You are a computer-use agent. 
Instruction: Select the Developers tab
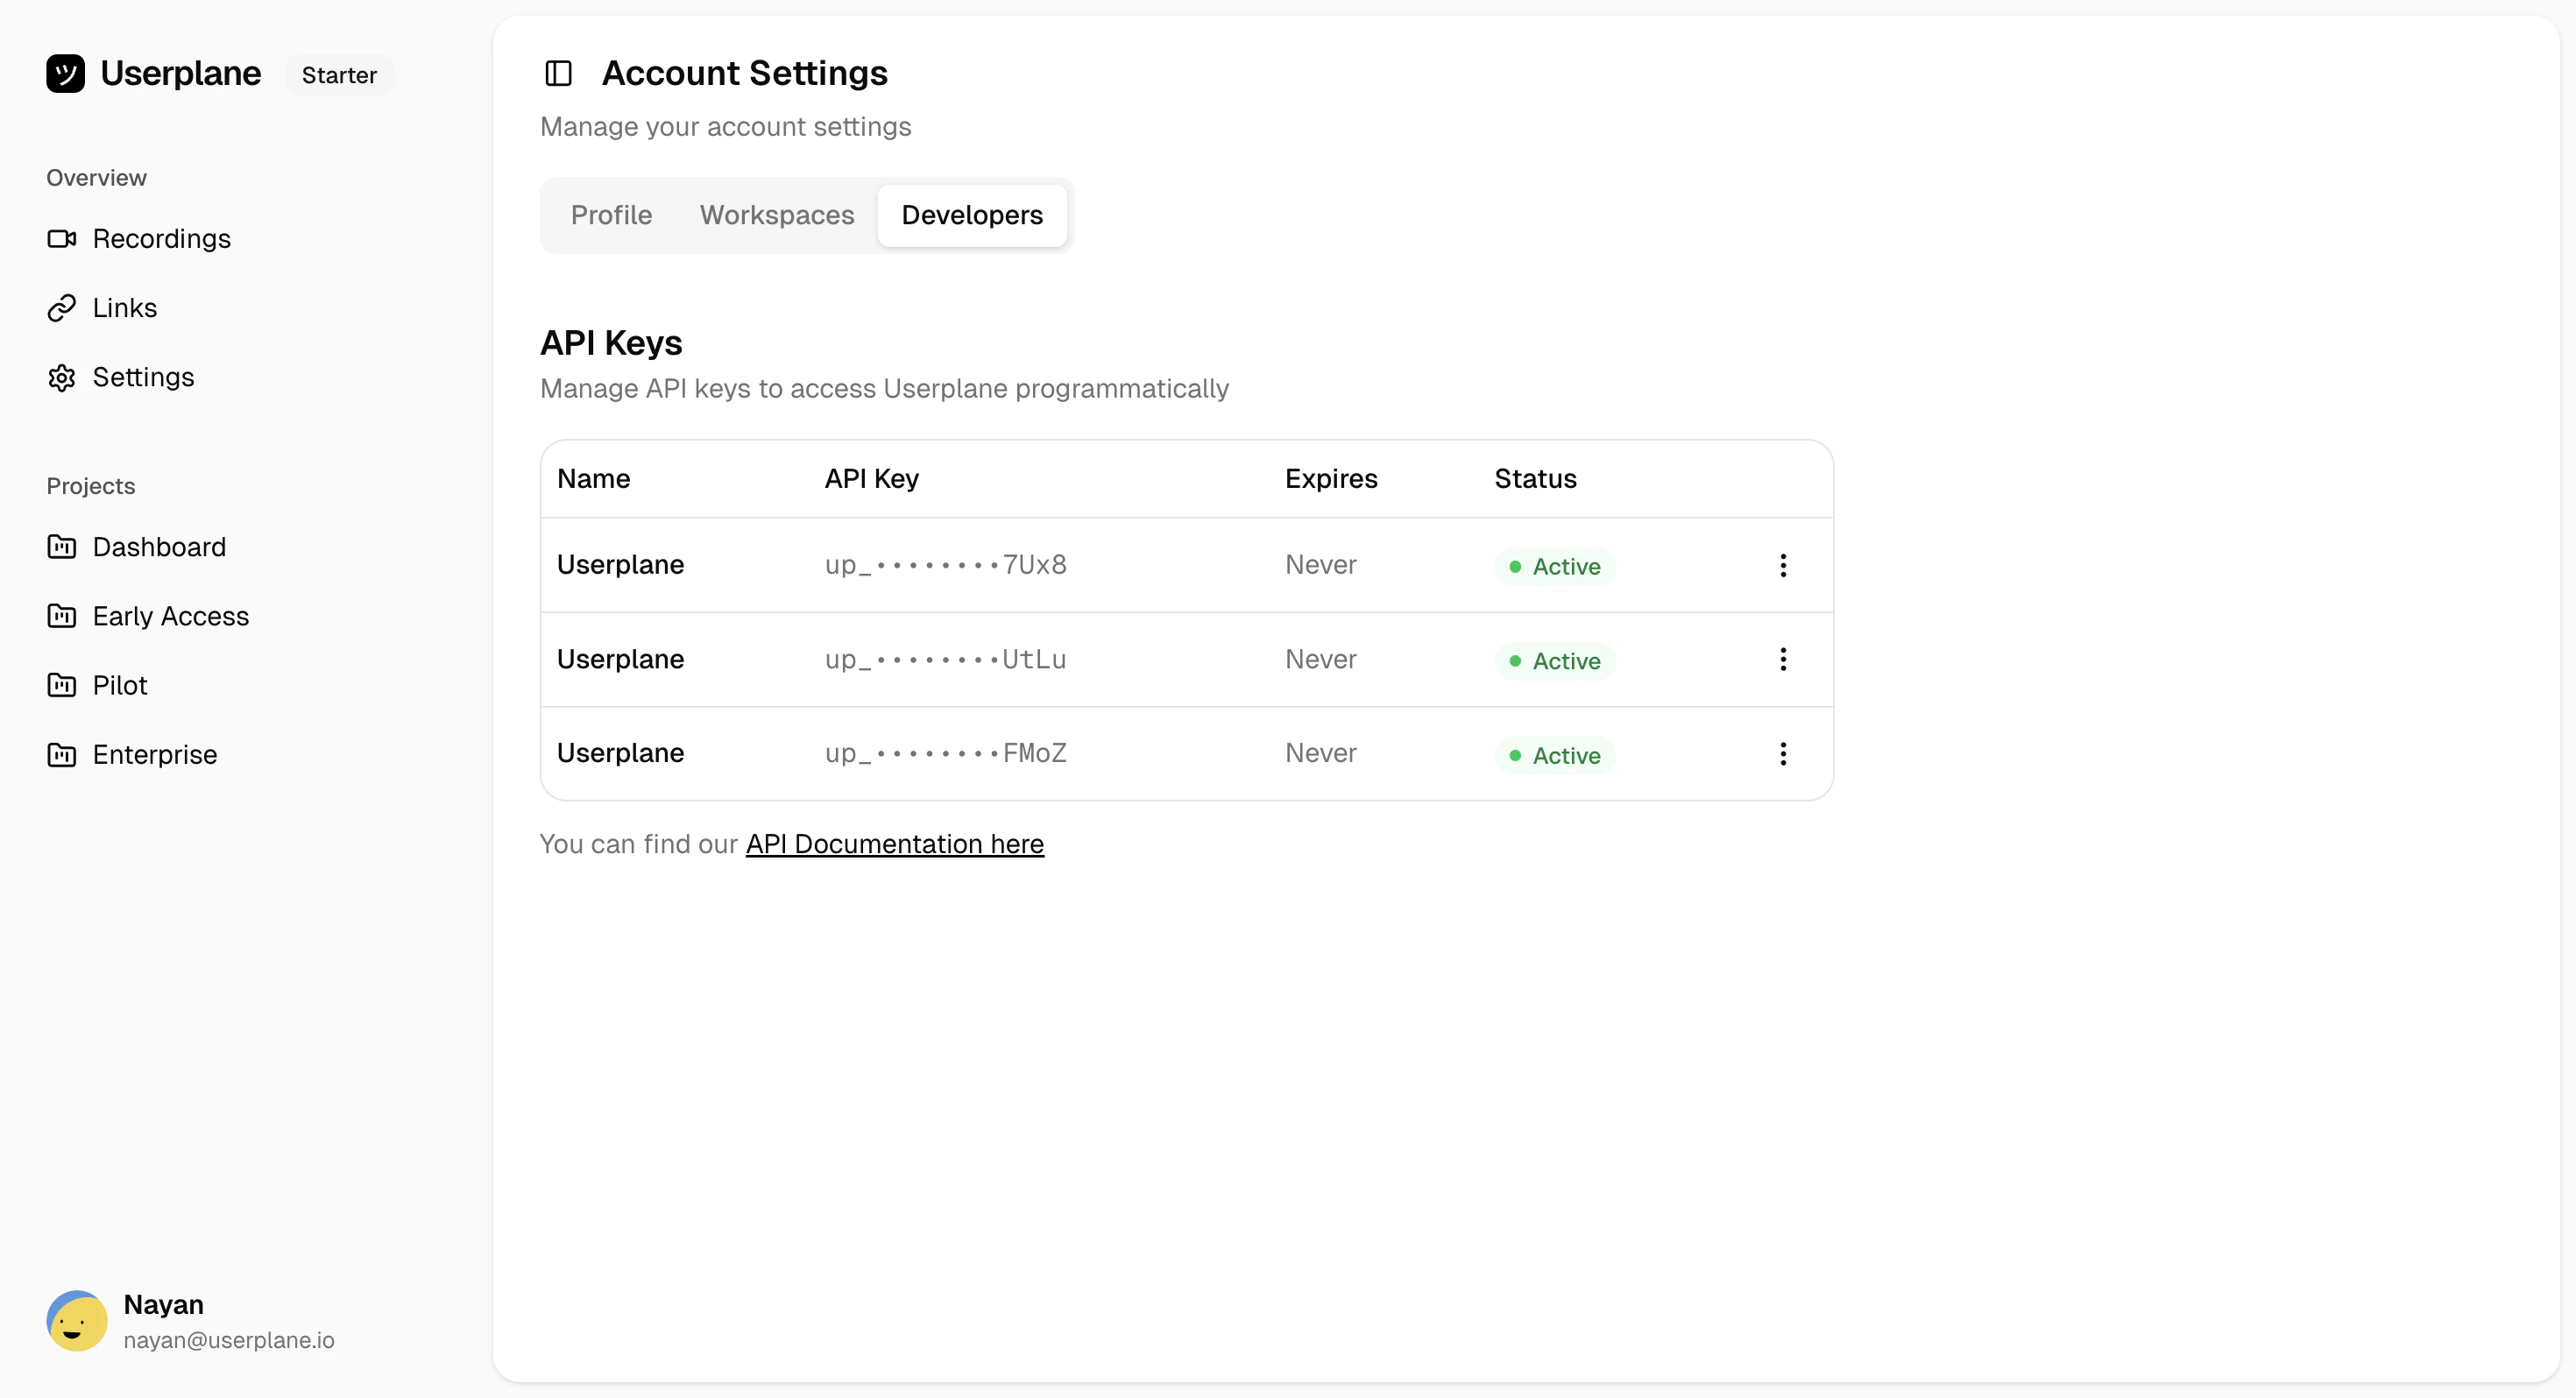[x=972, y=215]
